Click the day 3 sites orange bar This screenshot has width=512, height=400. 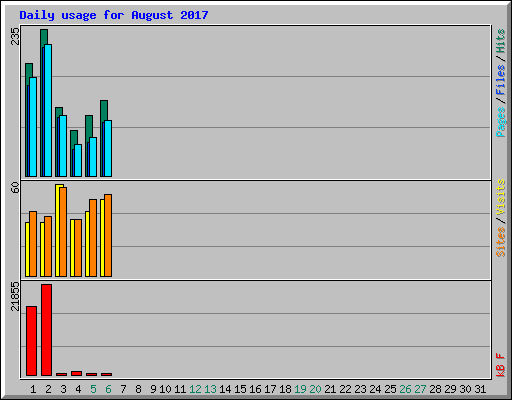(63, 232)
